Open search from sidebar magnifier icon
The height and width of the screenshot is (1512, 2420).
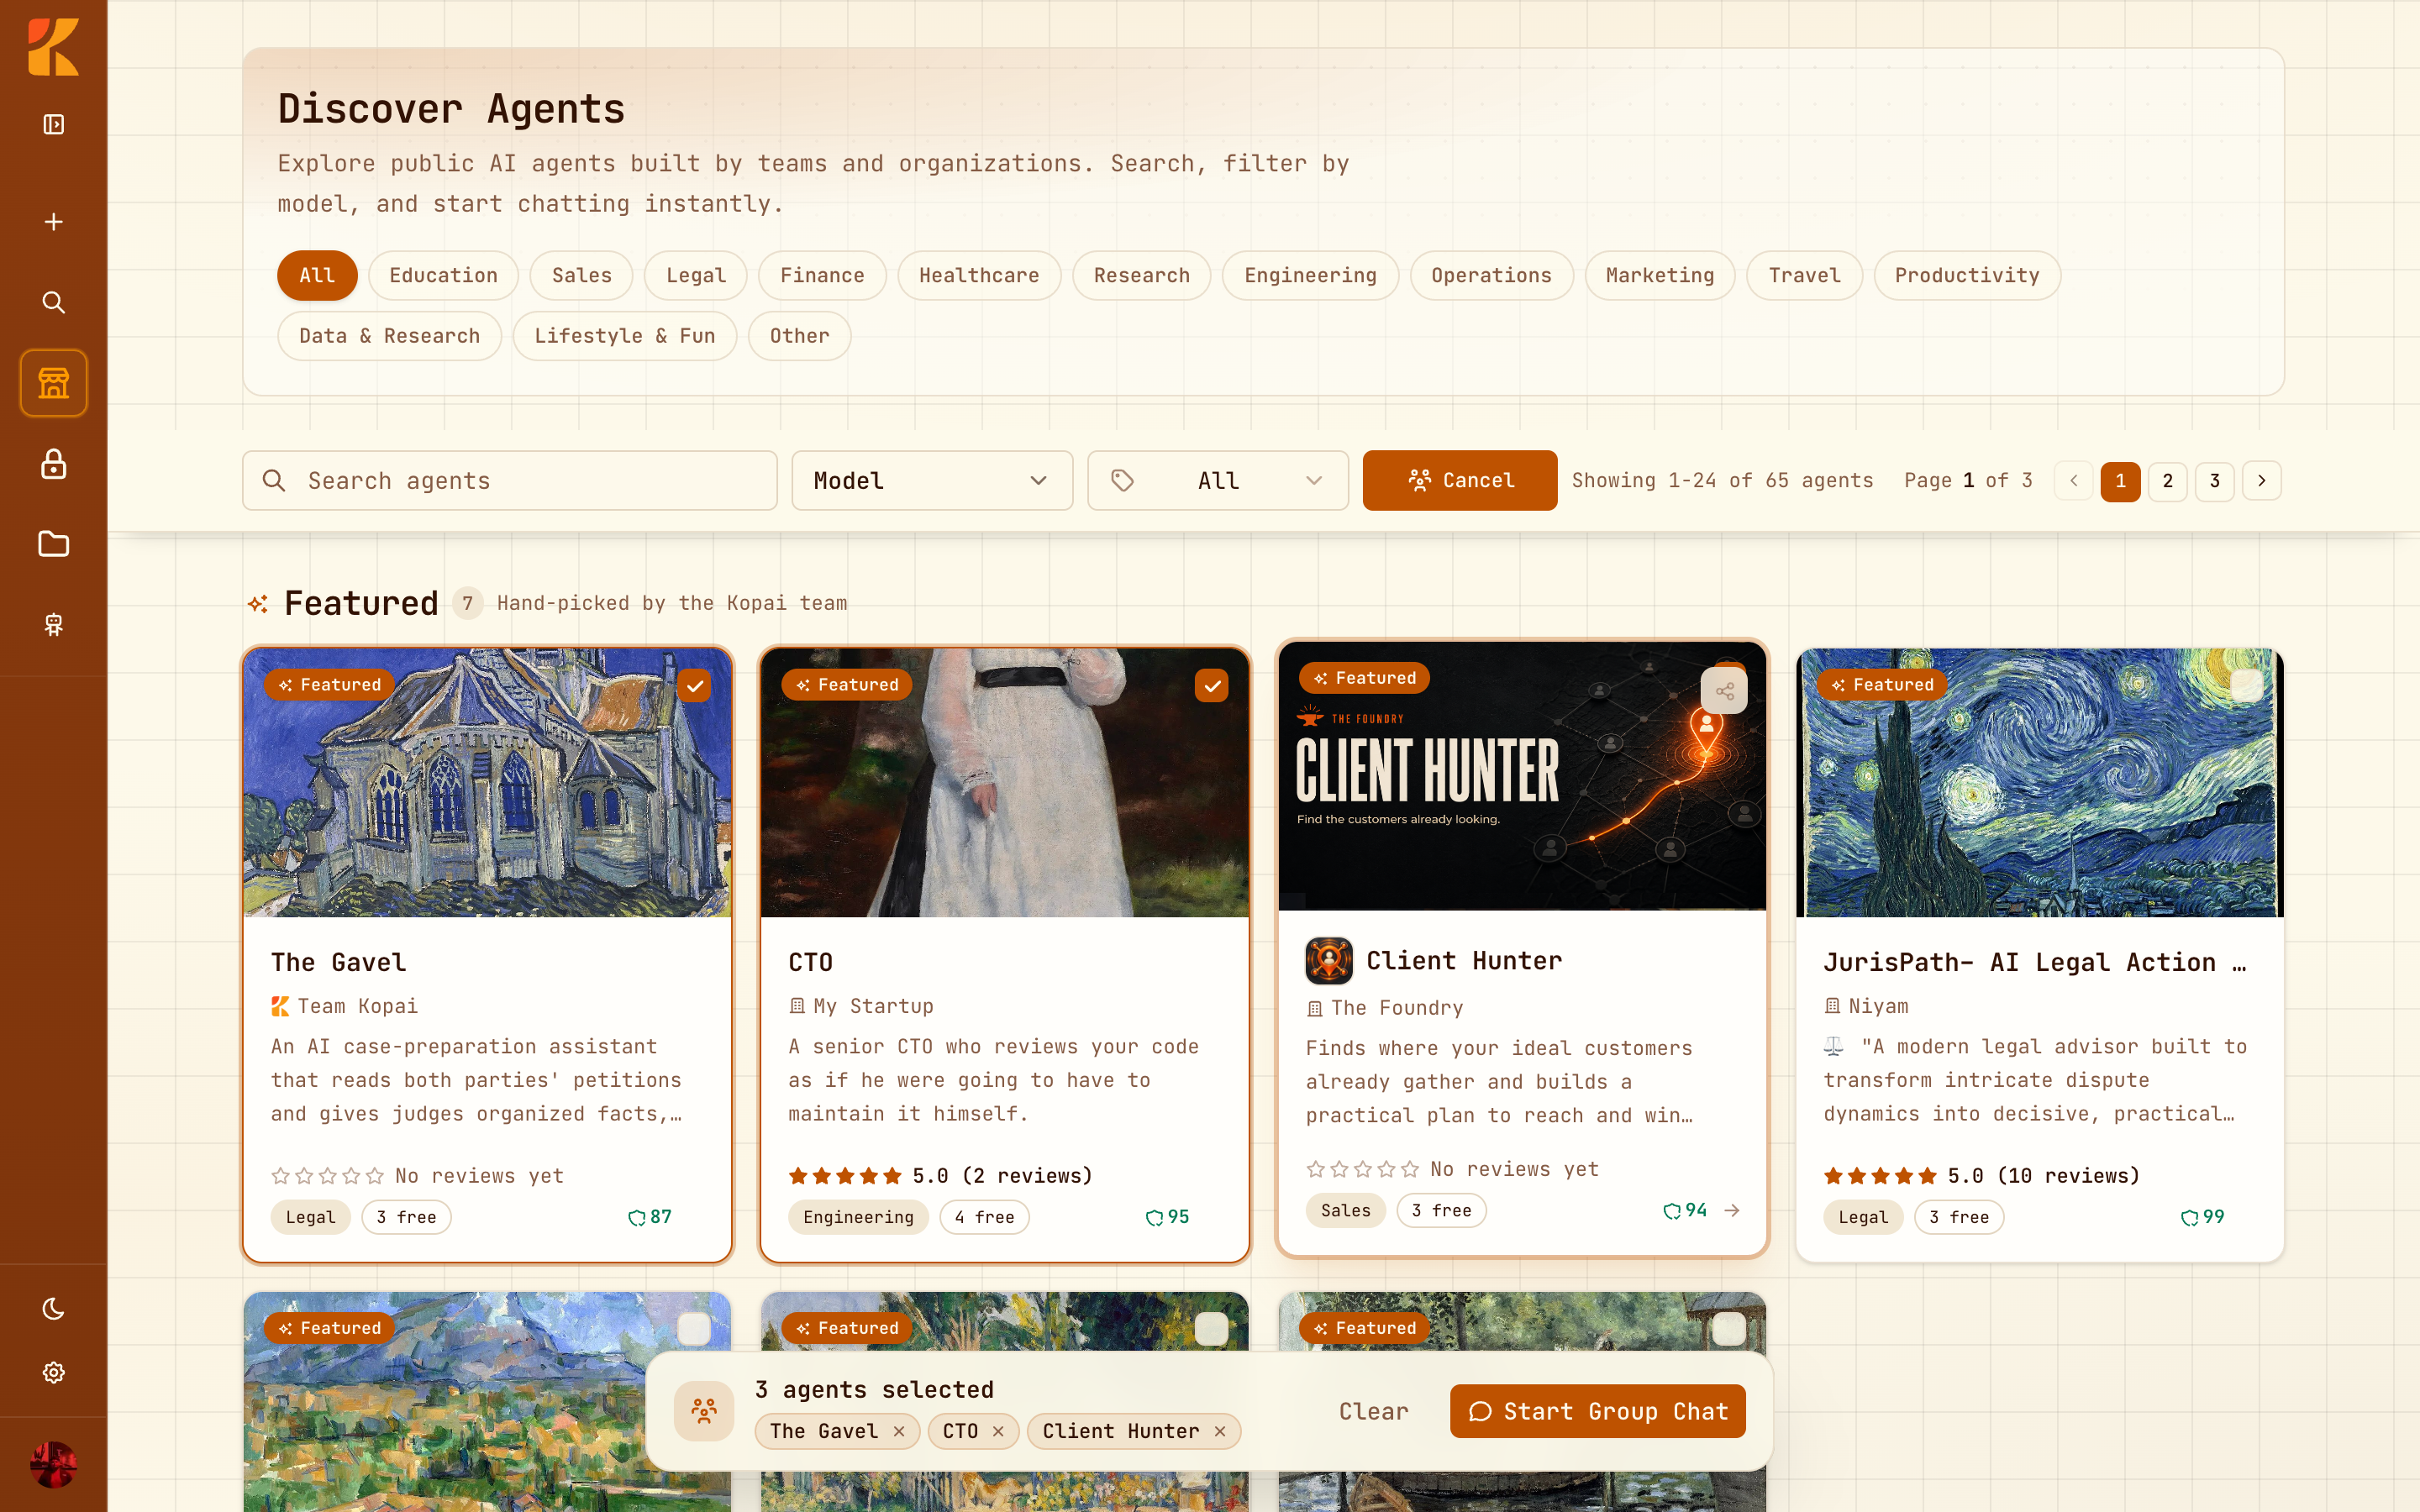click(53, 302)
